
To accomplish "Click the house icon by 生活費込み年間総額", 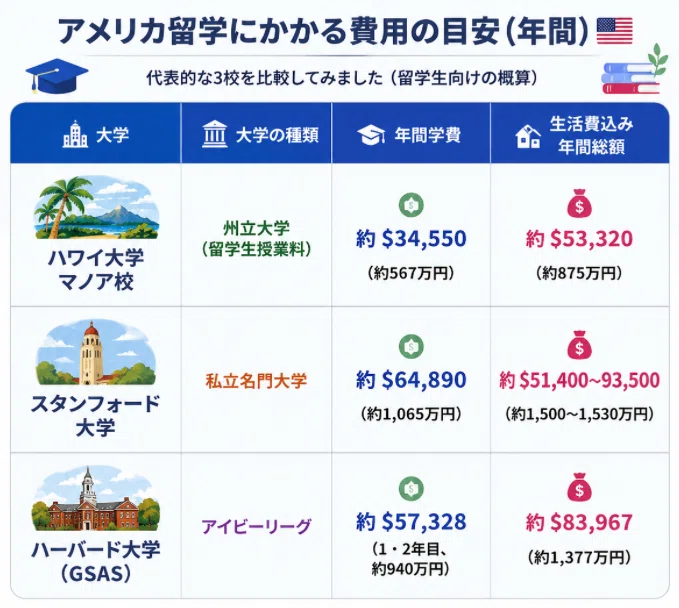I will 528,136.
